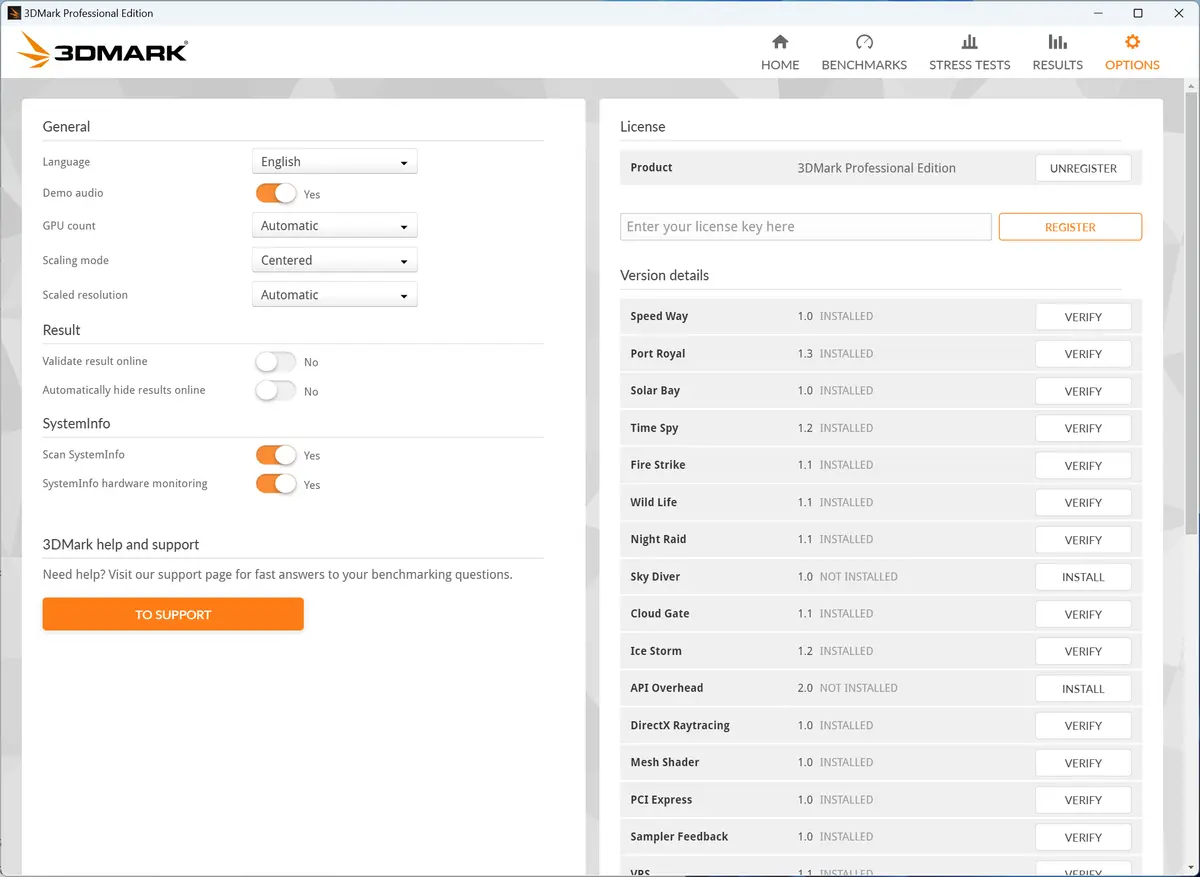Open Benchmarks via the gauge icon

click(x=864, y=42)
